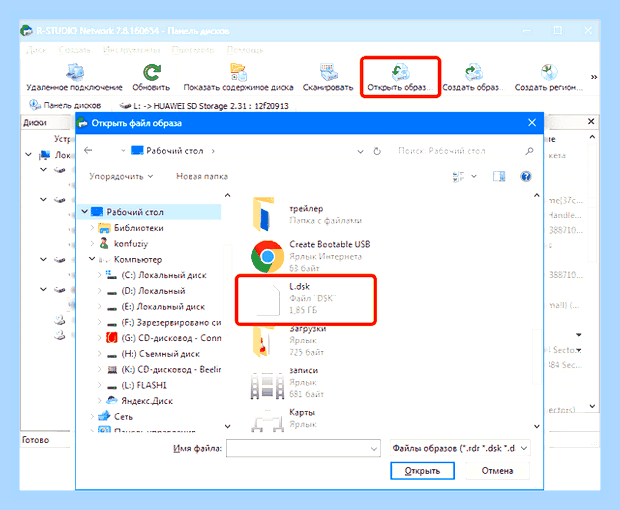Open the Упорядочить dropdown
Viewport: 620px width, 510px height.
pyautogui.click(x=121, y=176)
